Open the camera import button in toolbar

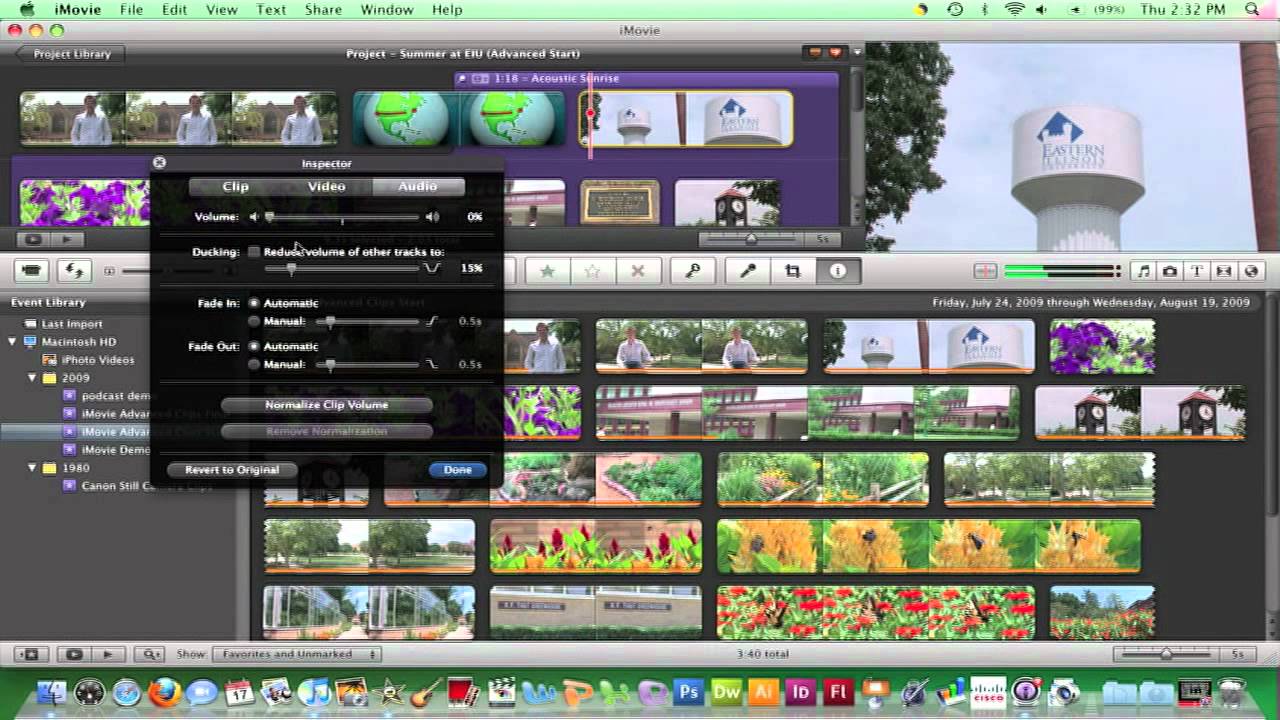32,270
